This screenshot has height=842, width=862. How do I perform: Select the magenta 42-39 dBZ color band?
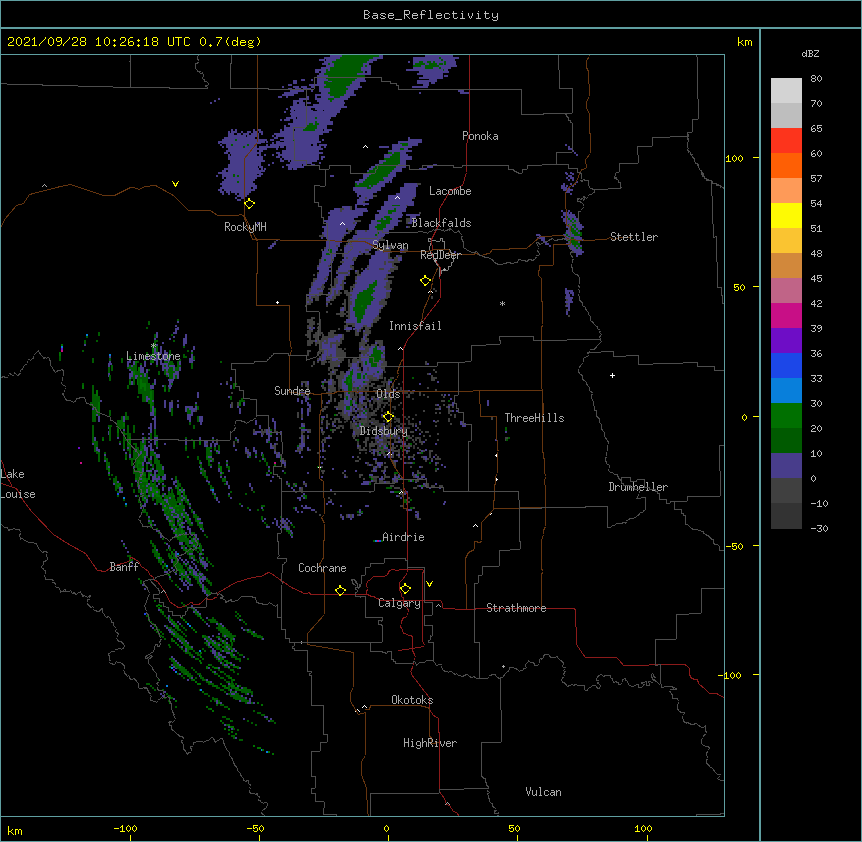tap(786, 315)
